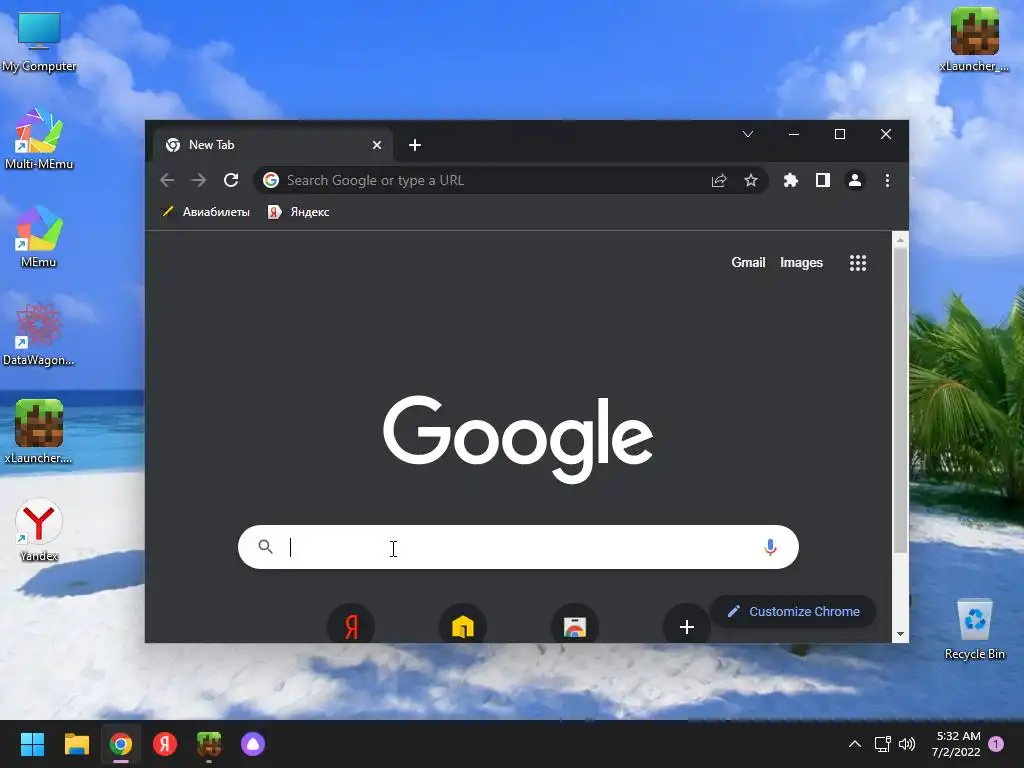The image size is (1024, 768).
Task: Add a new shortcut tile
Action: pyautogui.click(x=686, y=627)
